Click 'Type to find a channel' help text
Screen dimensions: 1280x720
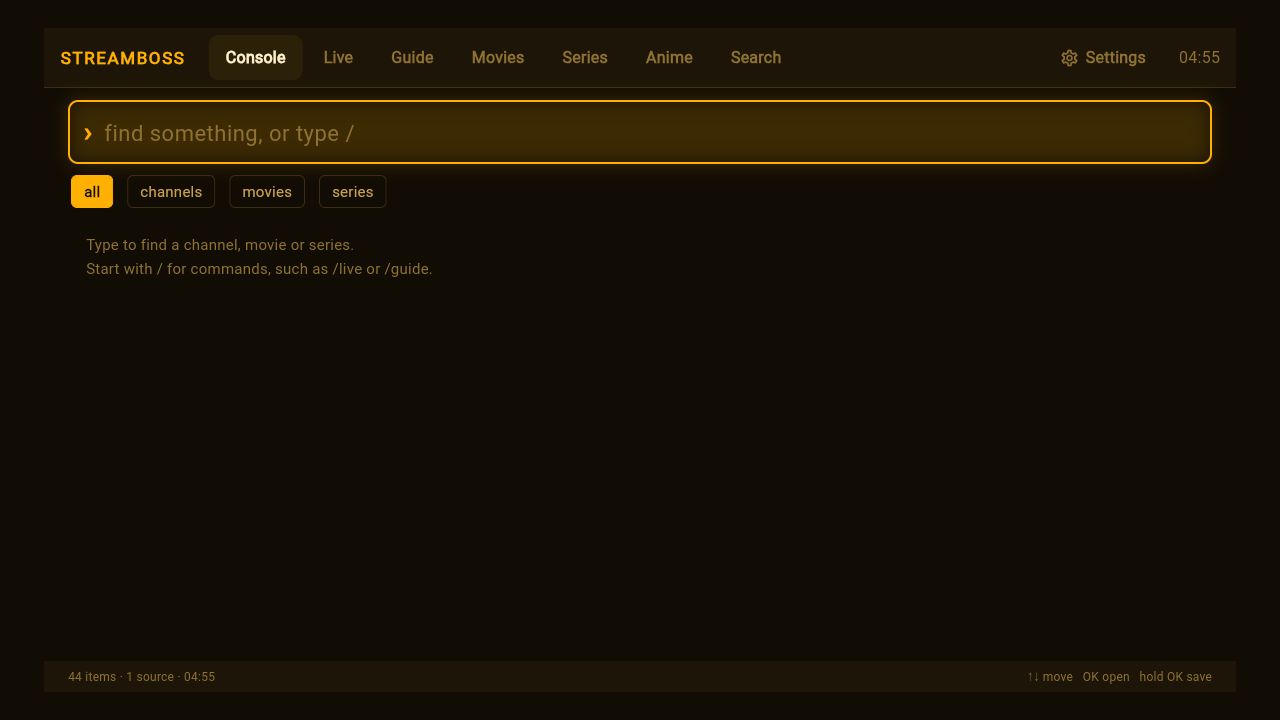tap(220, 245)
